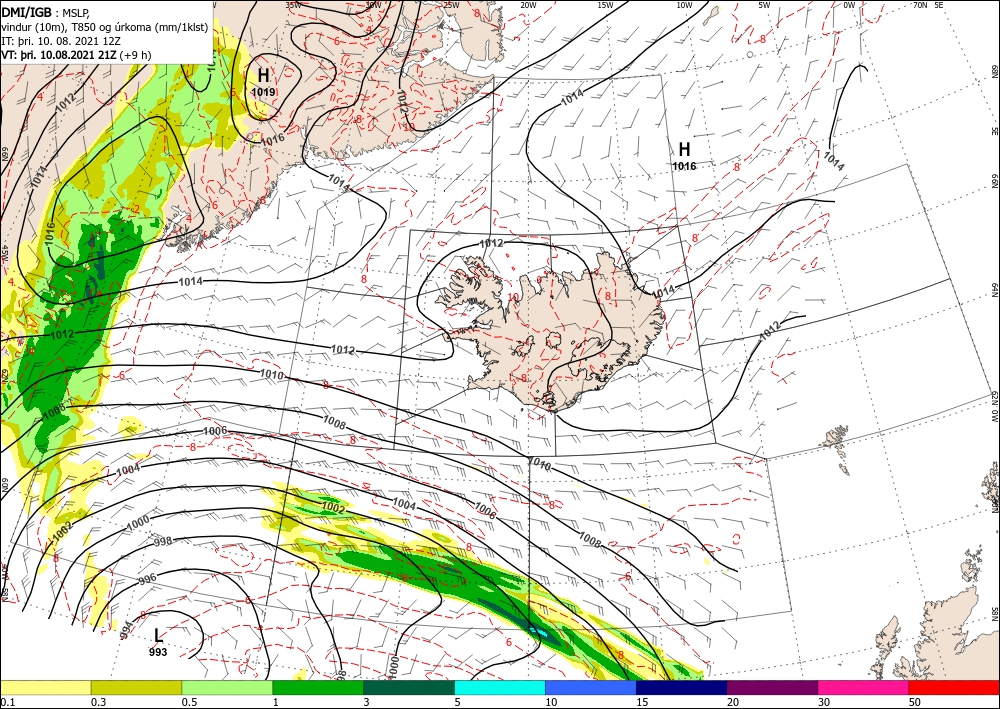
Task: Select the dark green 3–5 legend swatch
Action: coord(409,687)
